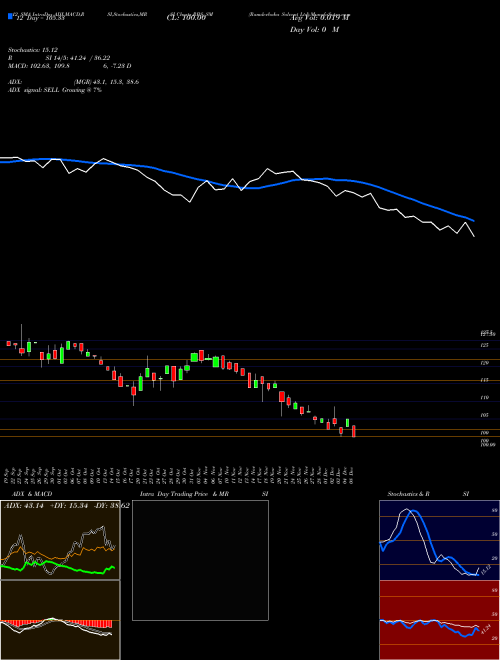Click the '(MGR) 43.1, 15.3, 38.6' ADX values
The height and width of the screenshot is (660, 500).
click(106, 82)
